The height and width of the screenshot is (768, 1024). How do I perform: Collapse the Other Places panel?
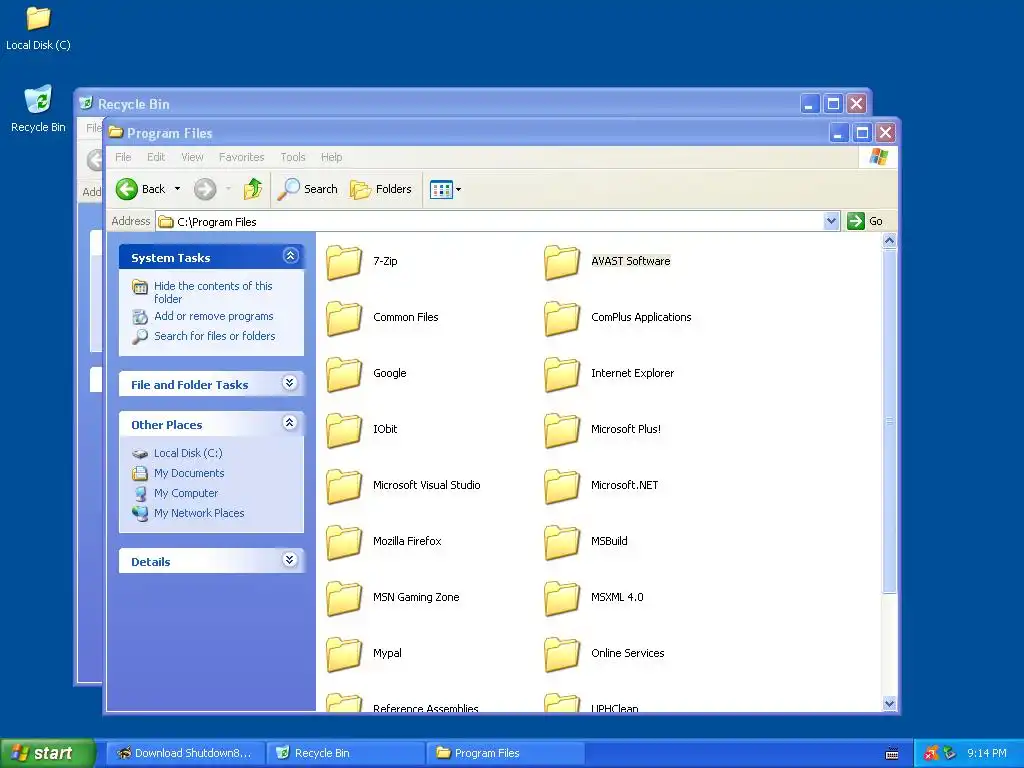(x=290, y=423)
